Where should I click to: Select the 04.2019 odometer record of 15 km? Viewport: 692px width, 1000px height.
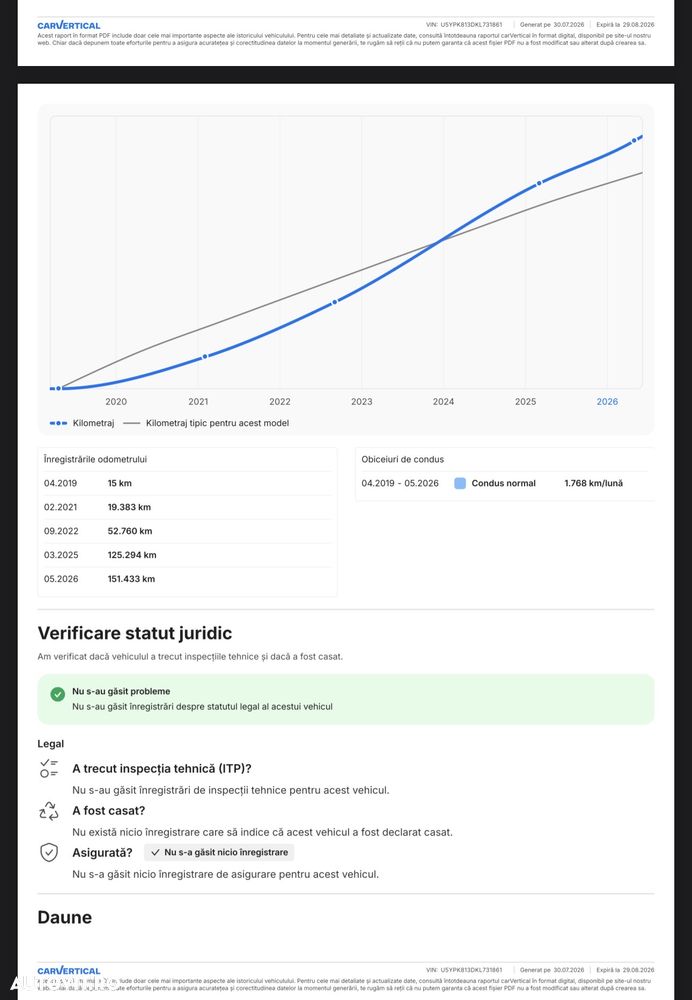click(x=187, y=483)
